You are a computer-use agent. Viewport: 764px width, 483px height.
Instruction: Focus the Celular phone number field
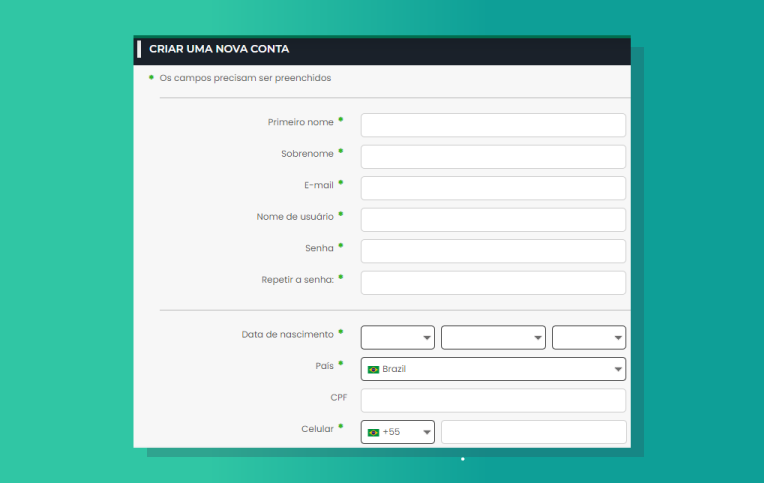(x=533, y=432)
